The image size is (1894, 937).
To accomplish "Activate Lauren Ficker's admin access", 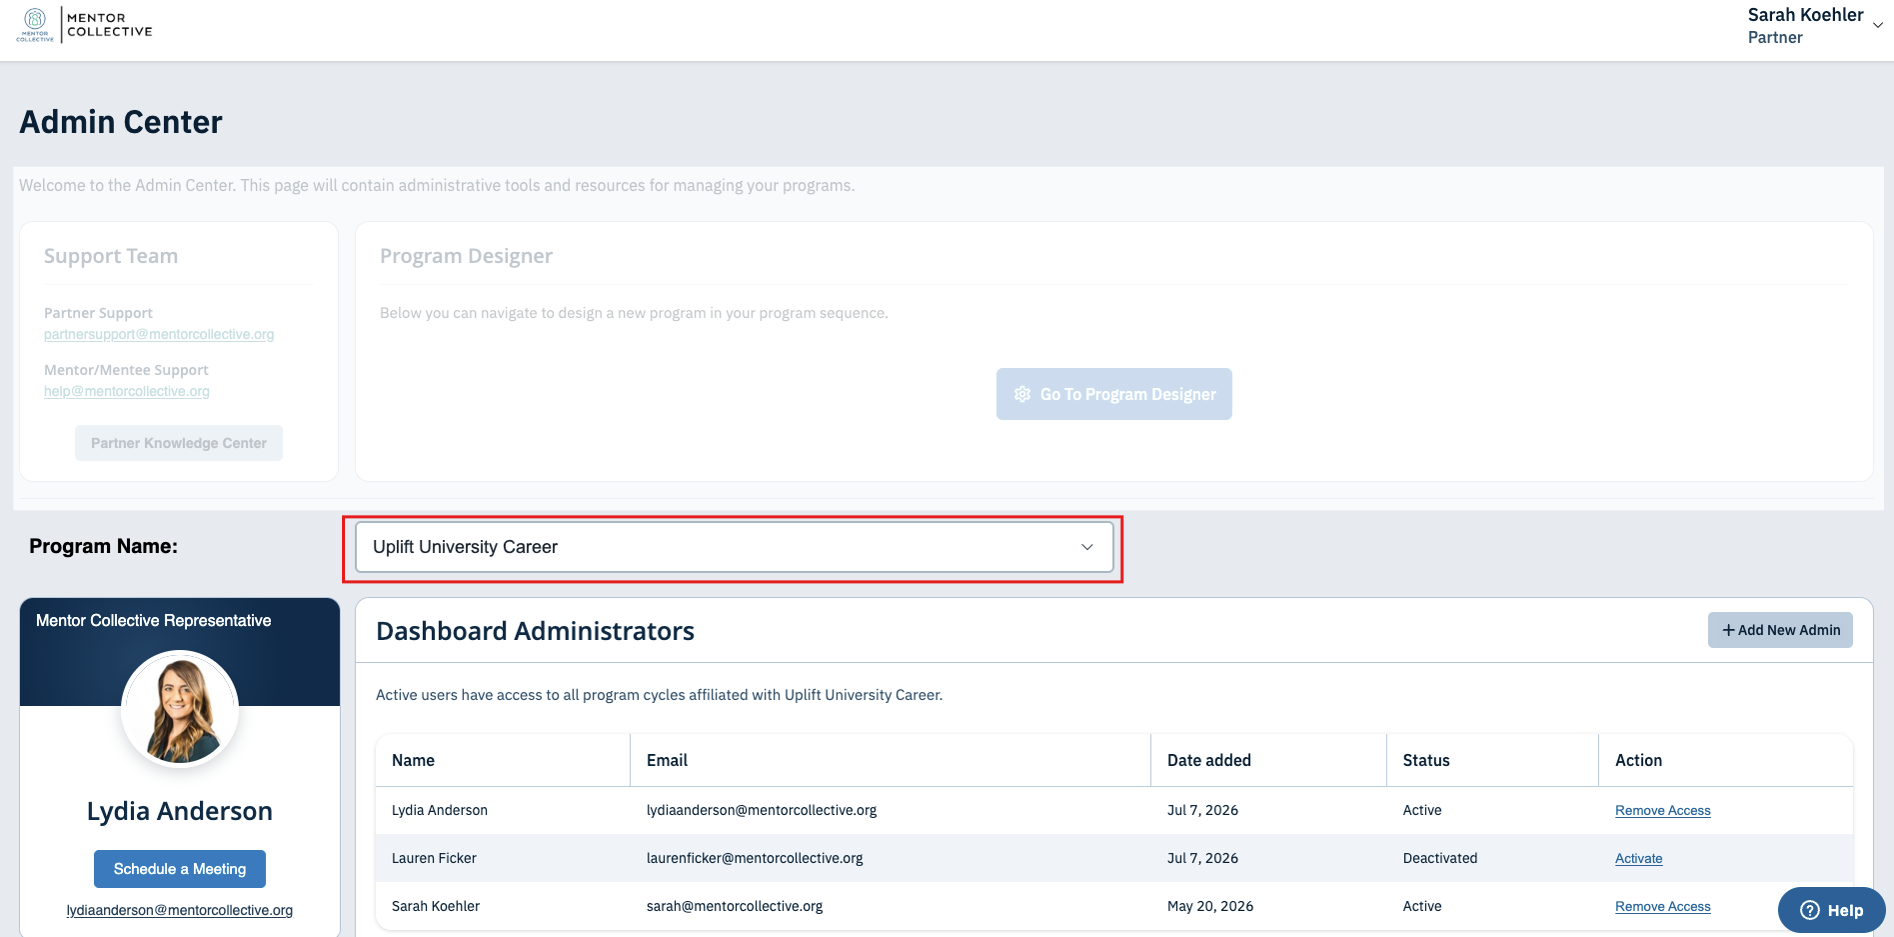I will tap(1639, 858).
